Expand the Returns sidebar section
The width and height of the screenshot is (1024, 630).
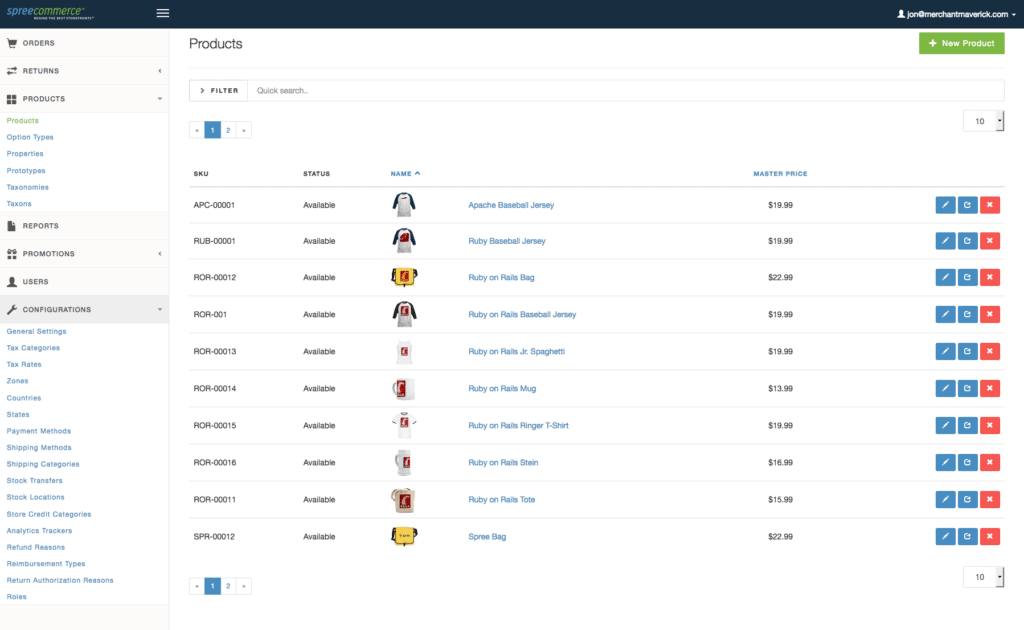point(84,71)
